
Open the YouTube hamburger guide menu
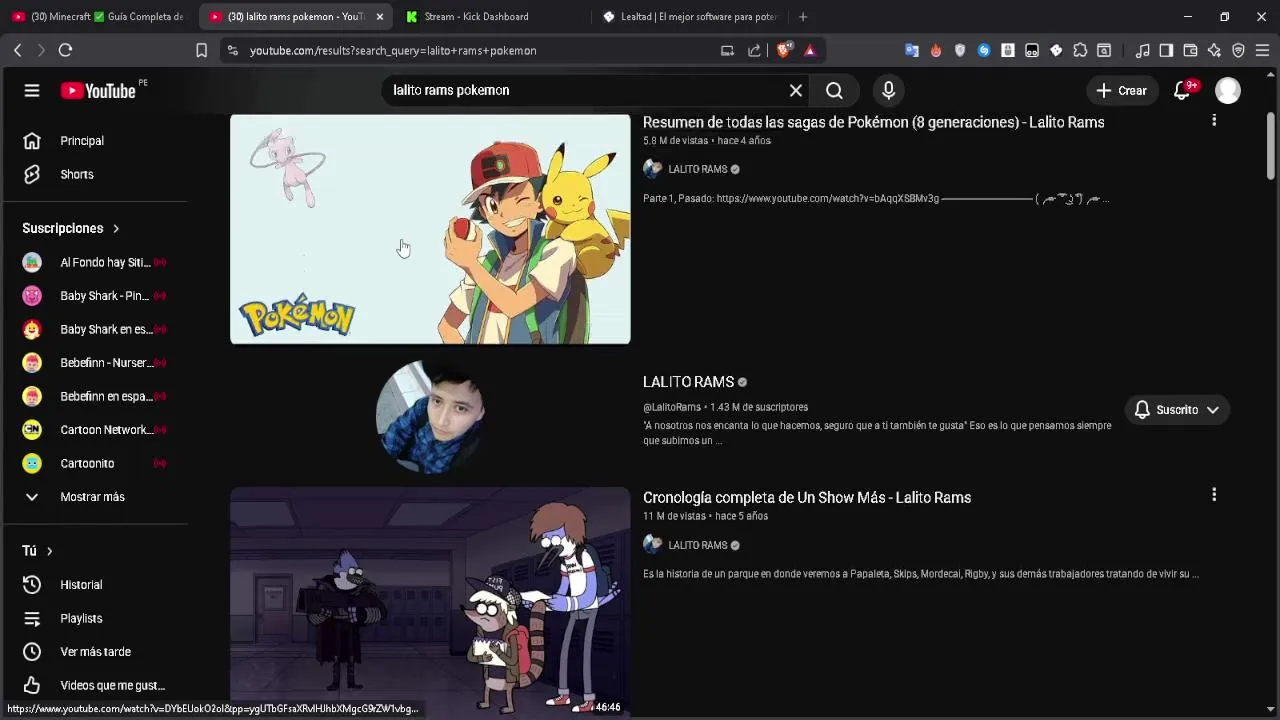pos(32,91)
